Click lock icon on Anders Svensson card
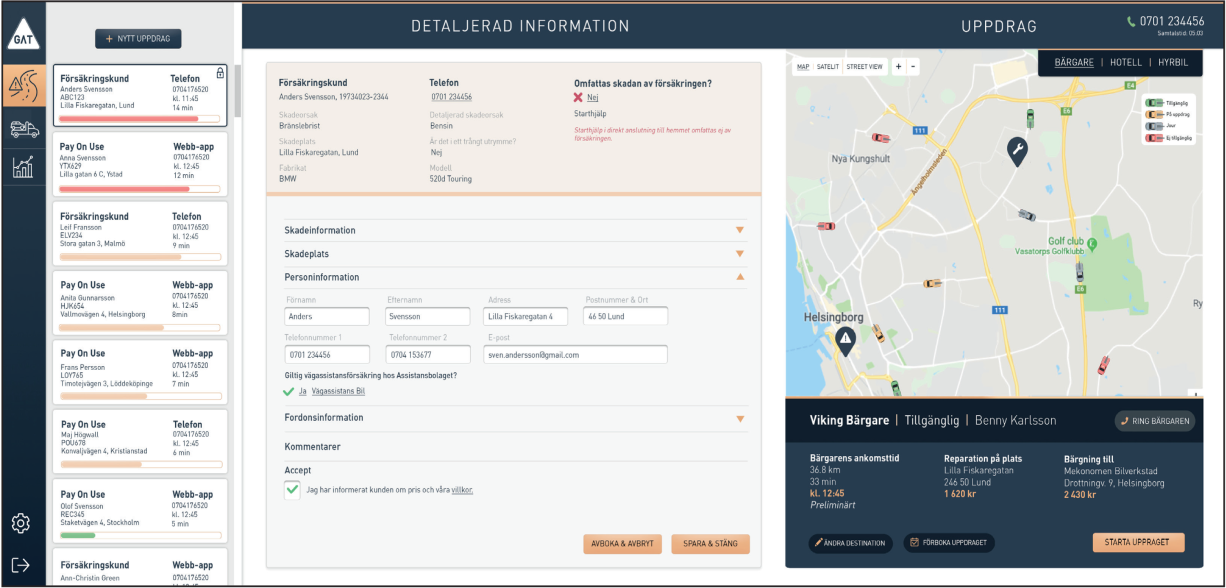This screenshot has height=588, width=1226. point(220,73)
